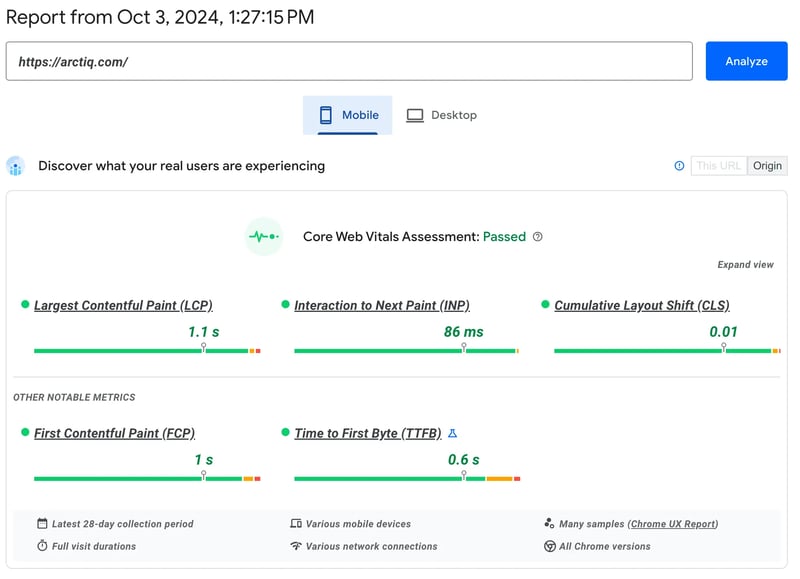This screenshot has height=579, width=800.
Task: Click the Core Web Vitals pulse icon
Action: click(264, 237)
